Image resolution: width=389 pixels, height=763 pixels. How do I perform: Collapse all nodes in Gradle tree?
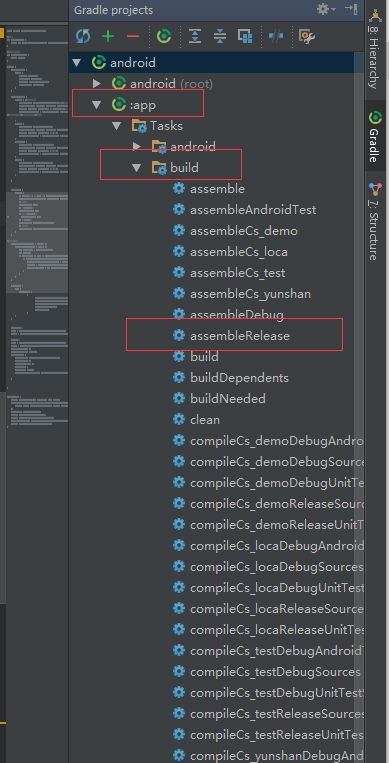tap(220, 36)
